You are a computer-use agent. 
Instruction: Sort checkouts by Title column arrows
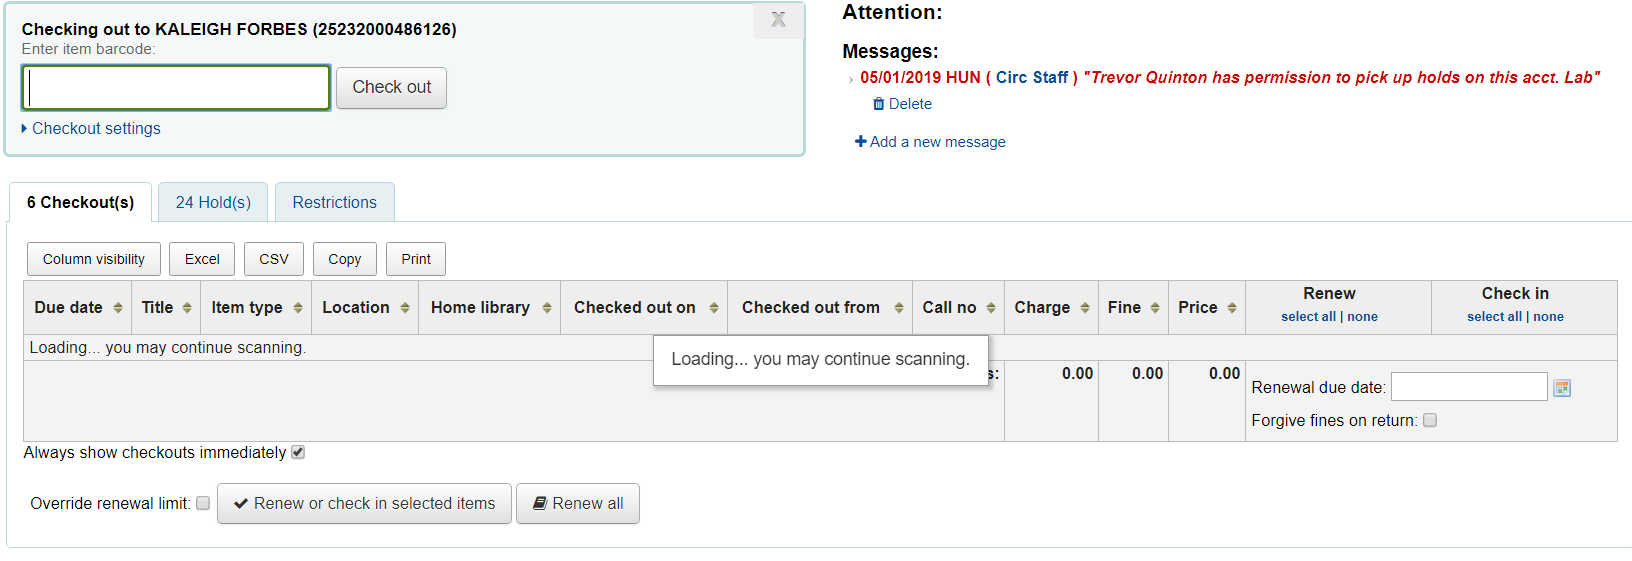point(187,308)
